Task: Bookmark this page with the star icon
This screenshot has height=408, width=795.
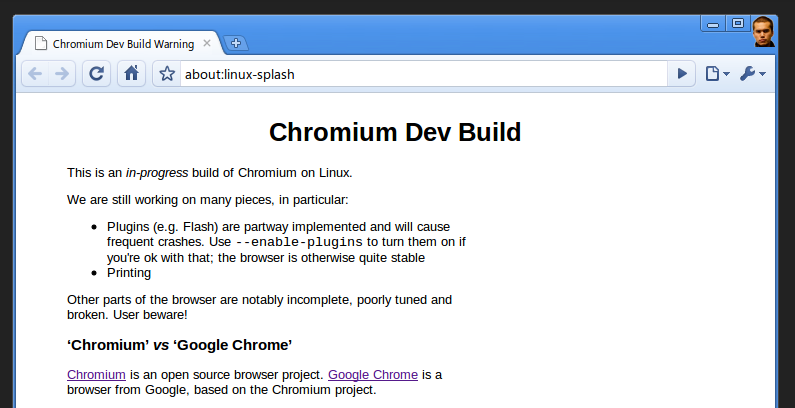Action: 167,74
